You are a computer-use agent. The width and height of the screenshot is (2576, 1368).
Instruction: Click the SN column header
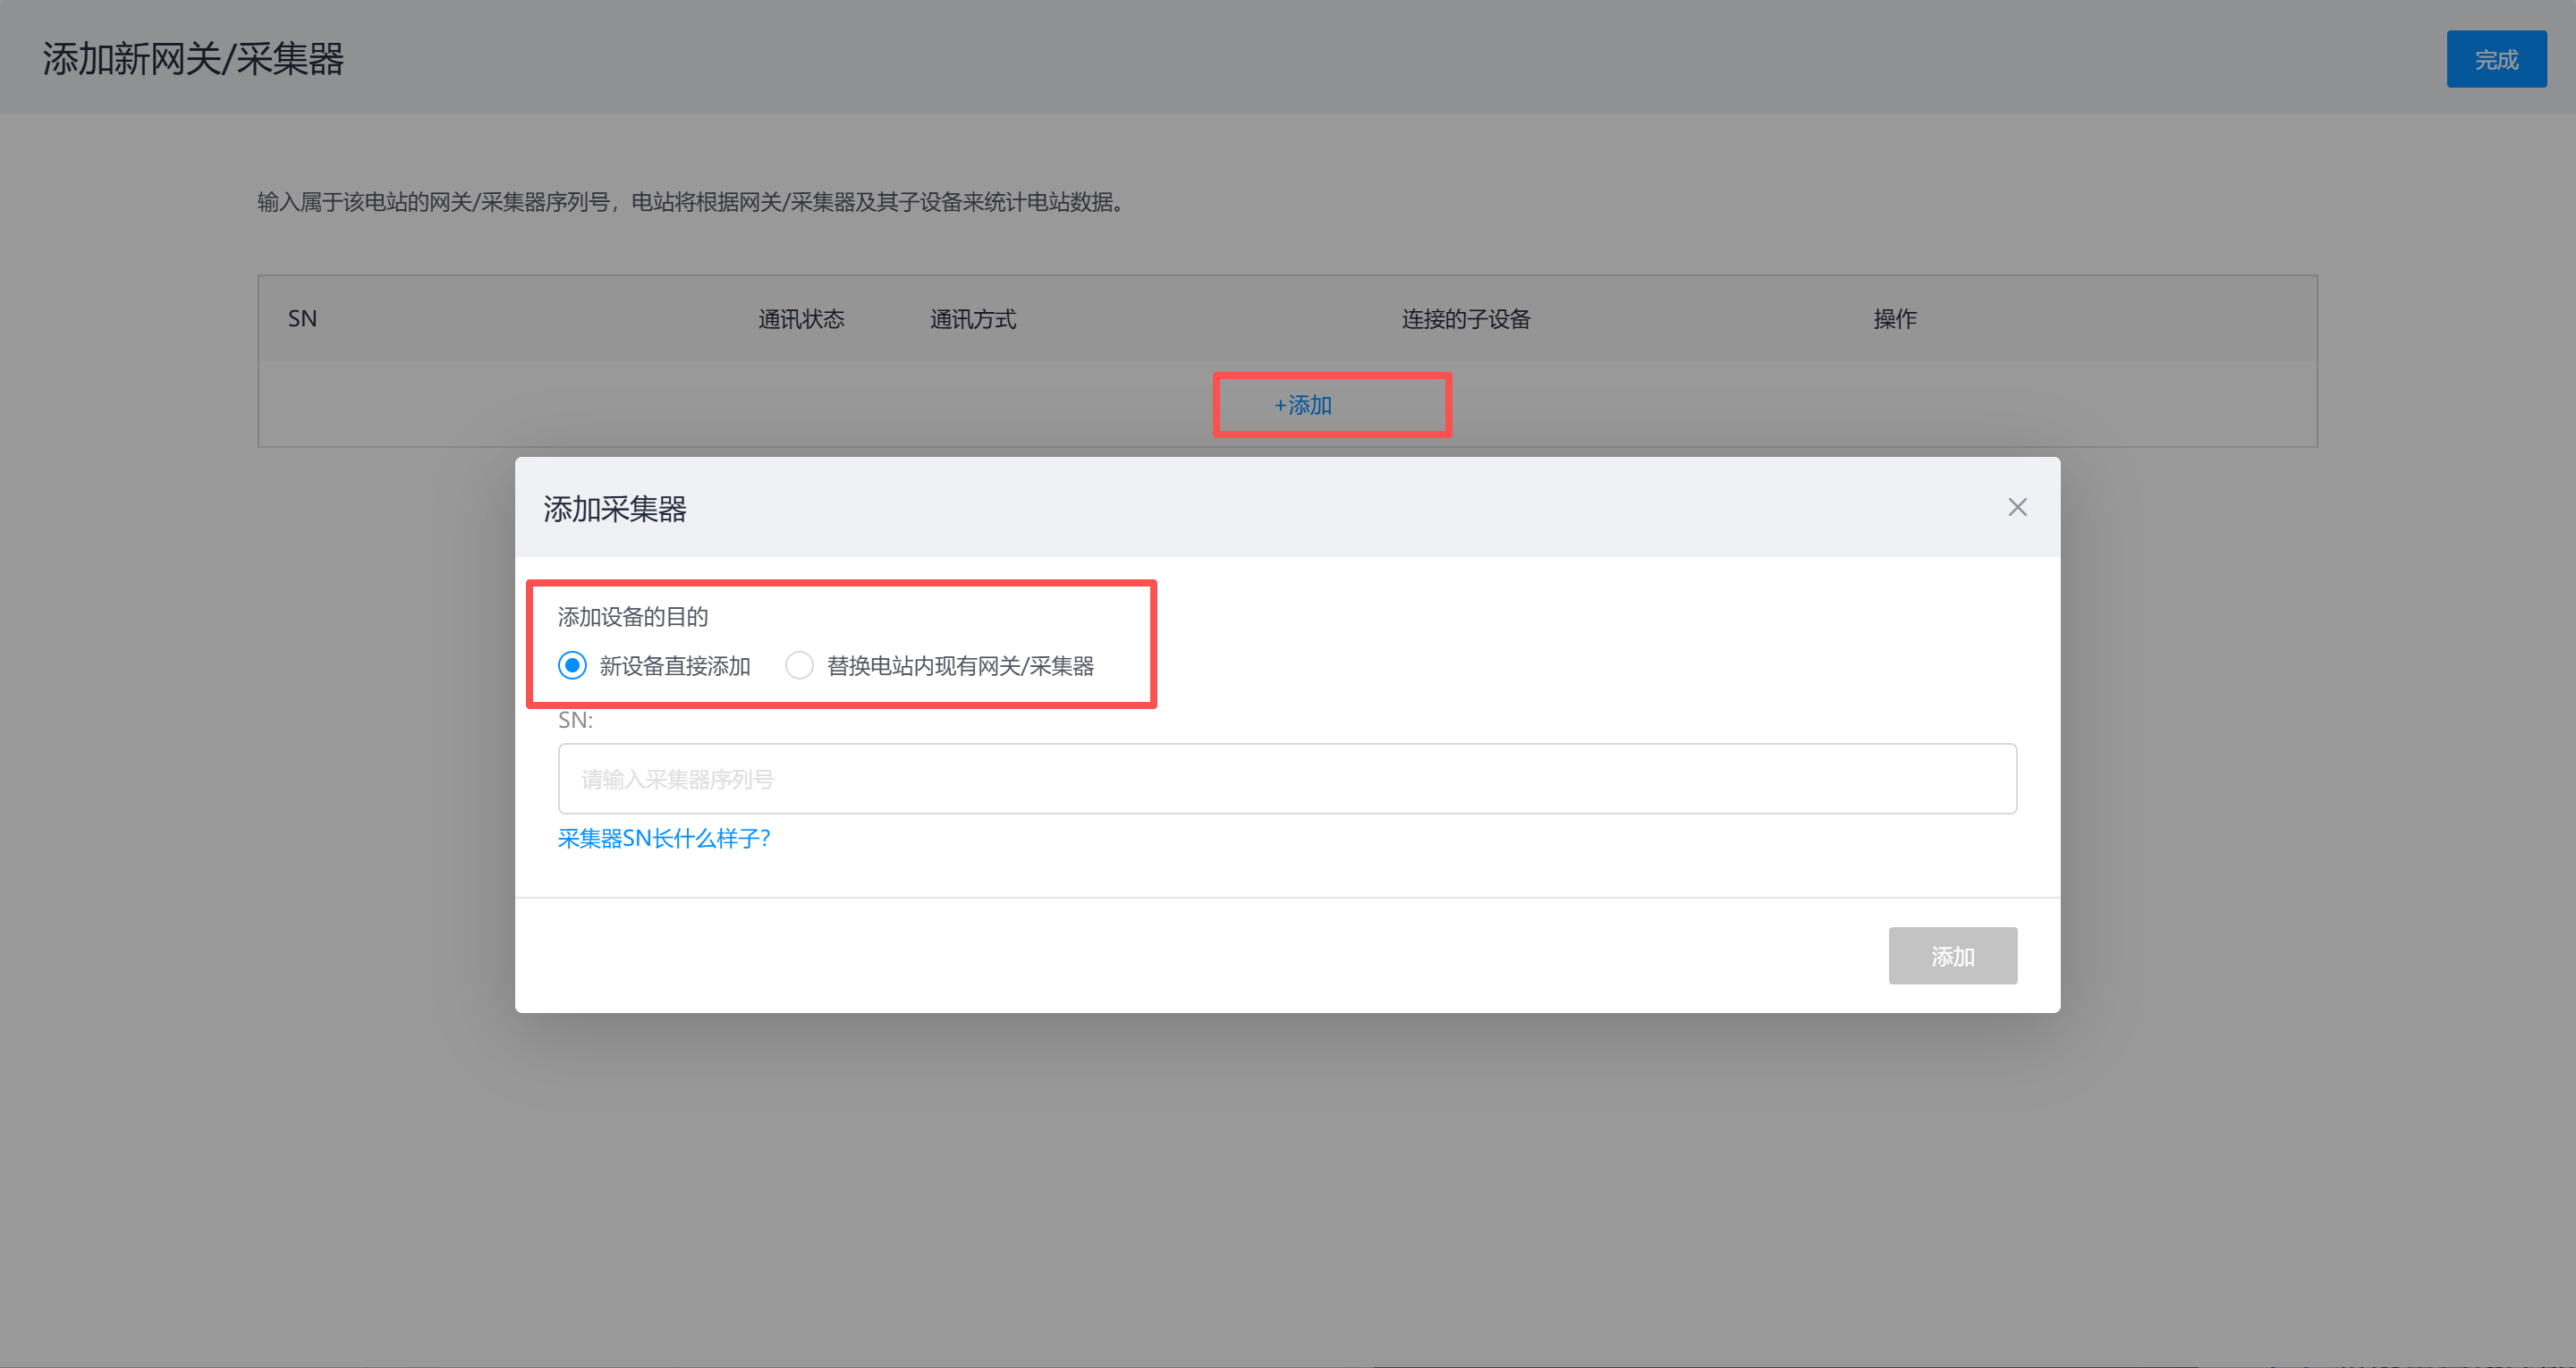point(302,318)
